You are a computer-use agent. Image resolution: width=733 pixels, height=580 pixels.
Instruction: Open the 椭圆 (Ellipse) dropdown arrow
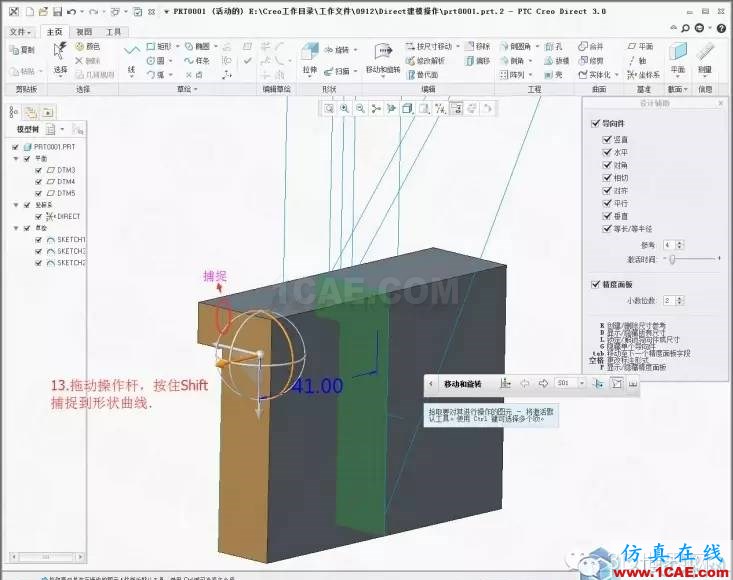click(x=216, y=46)
